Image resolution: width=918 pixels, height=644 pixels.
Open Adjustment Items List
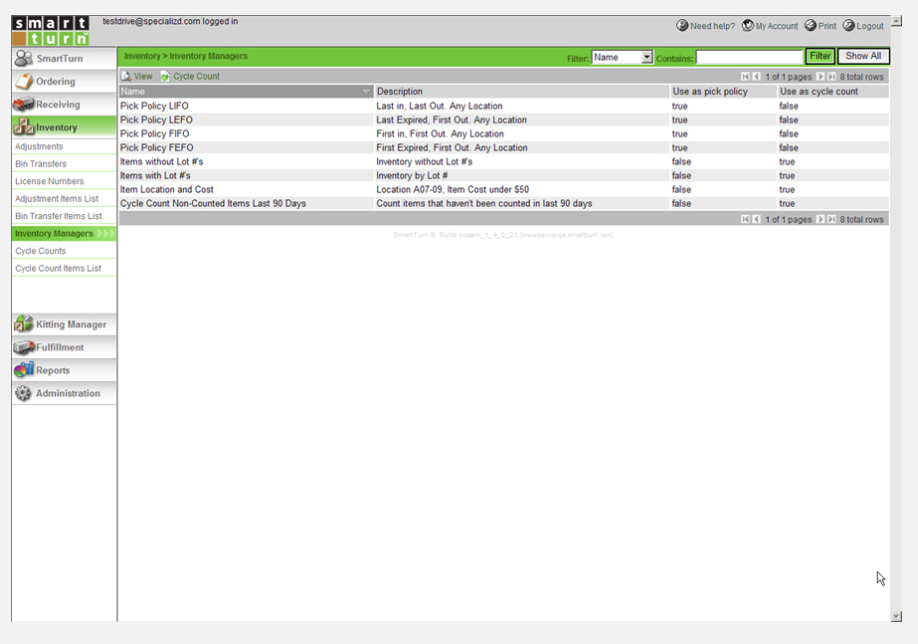57,198
